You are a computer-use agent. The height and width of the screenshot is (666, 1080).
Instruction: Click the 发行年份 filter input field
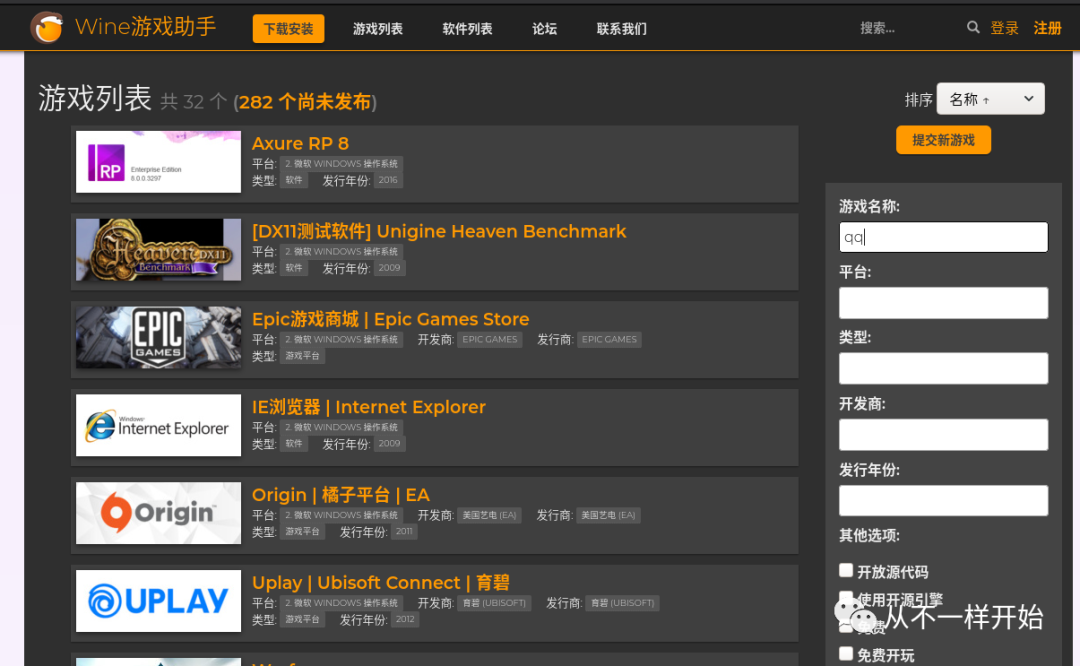[944, 501]
